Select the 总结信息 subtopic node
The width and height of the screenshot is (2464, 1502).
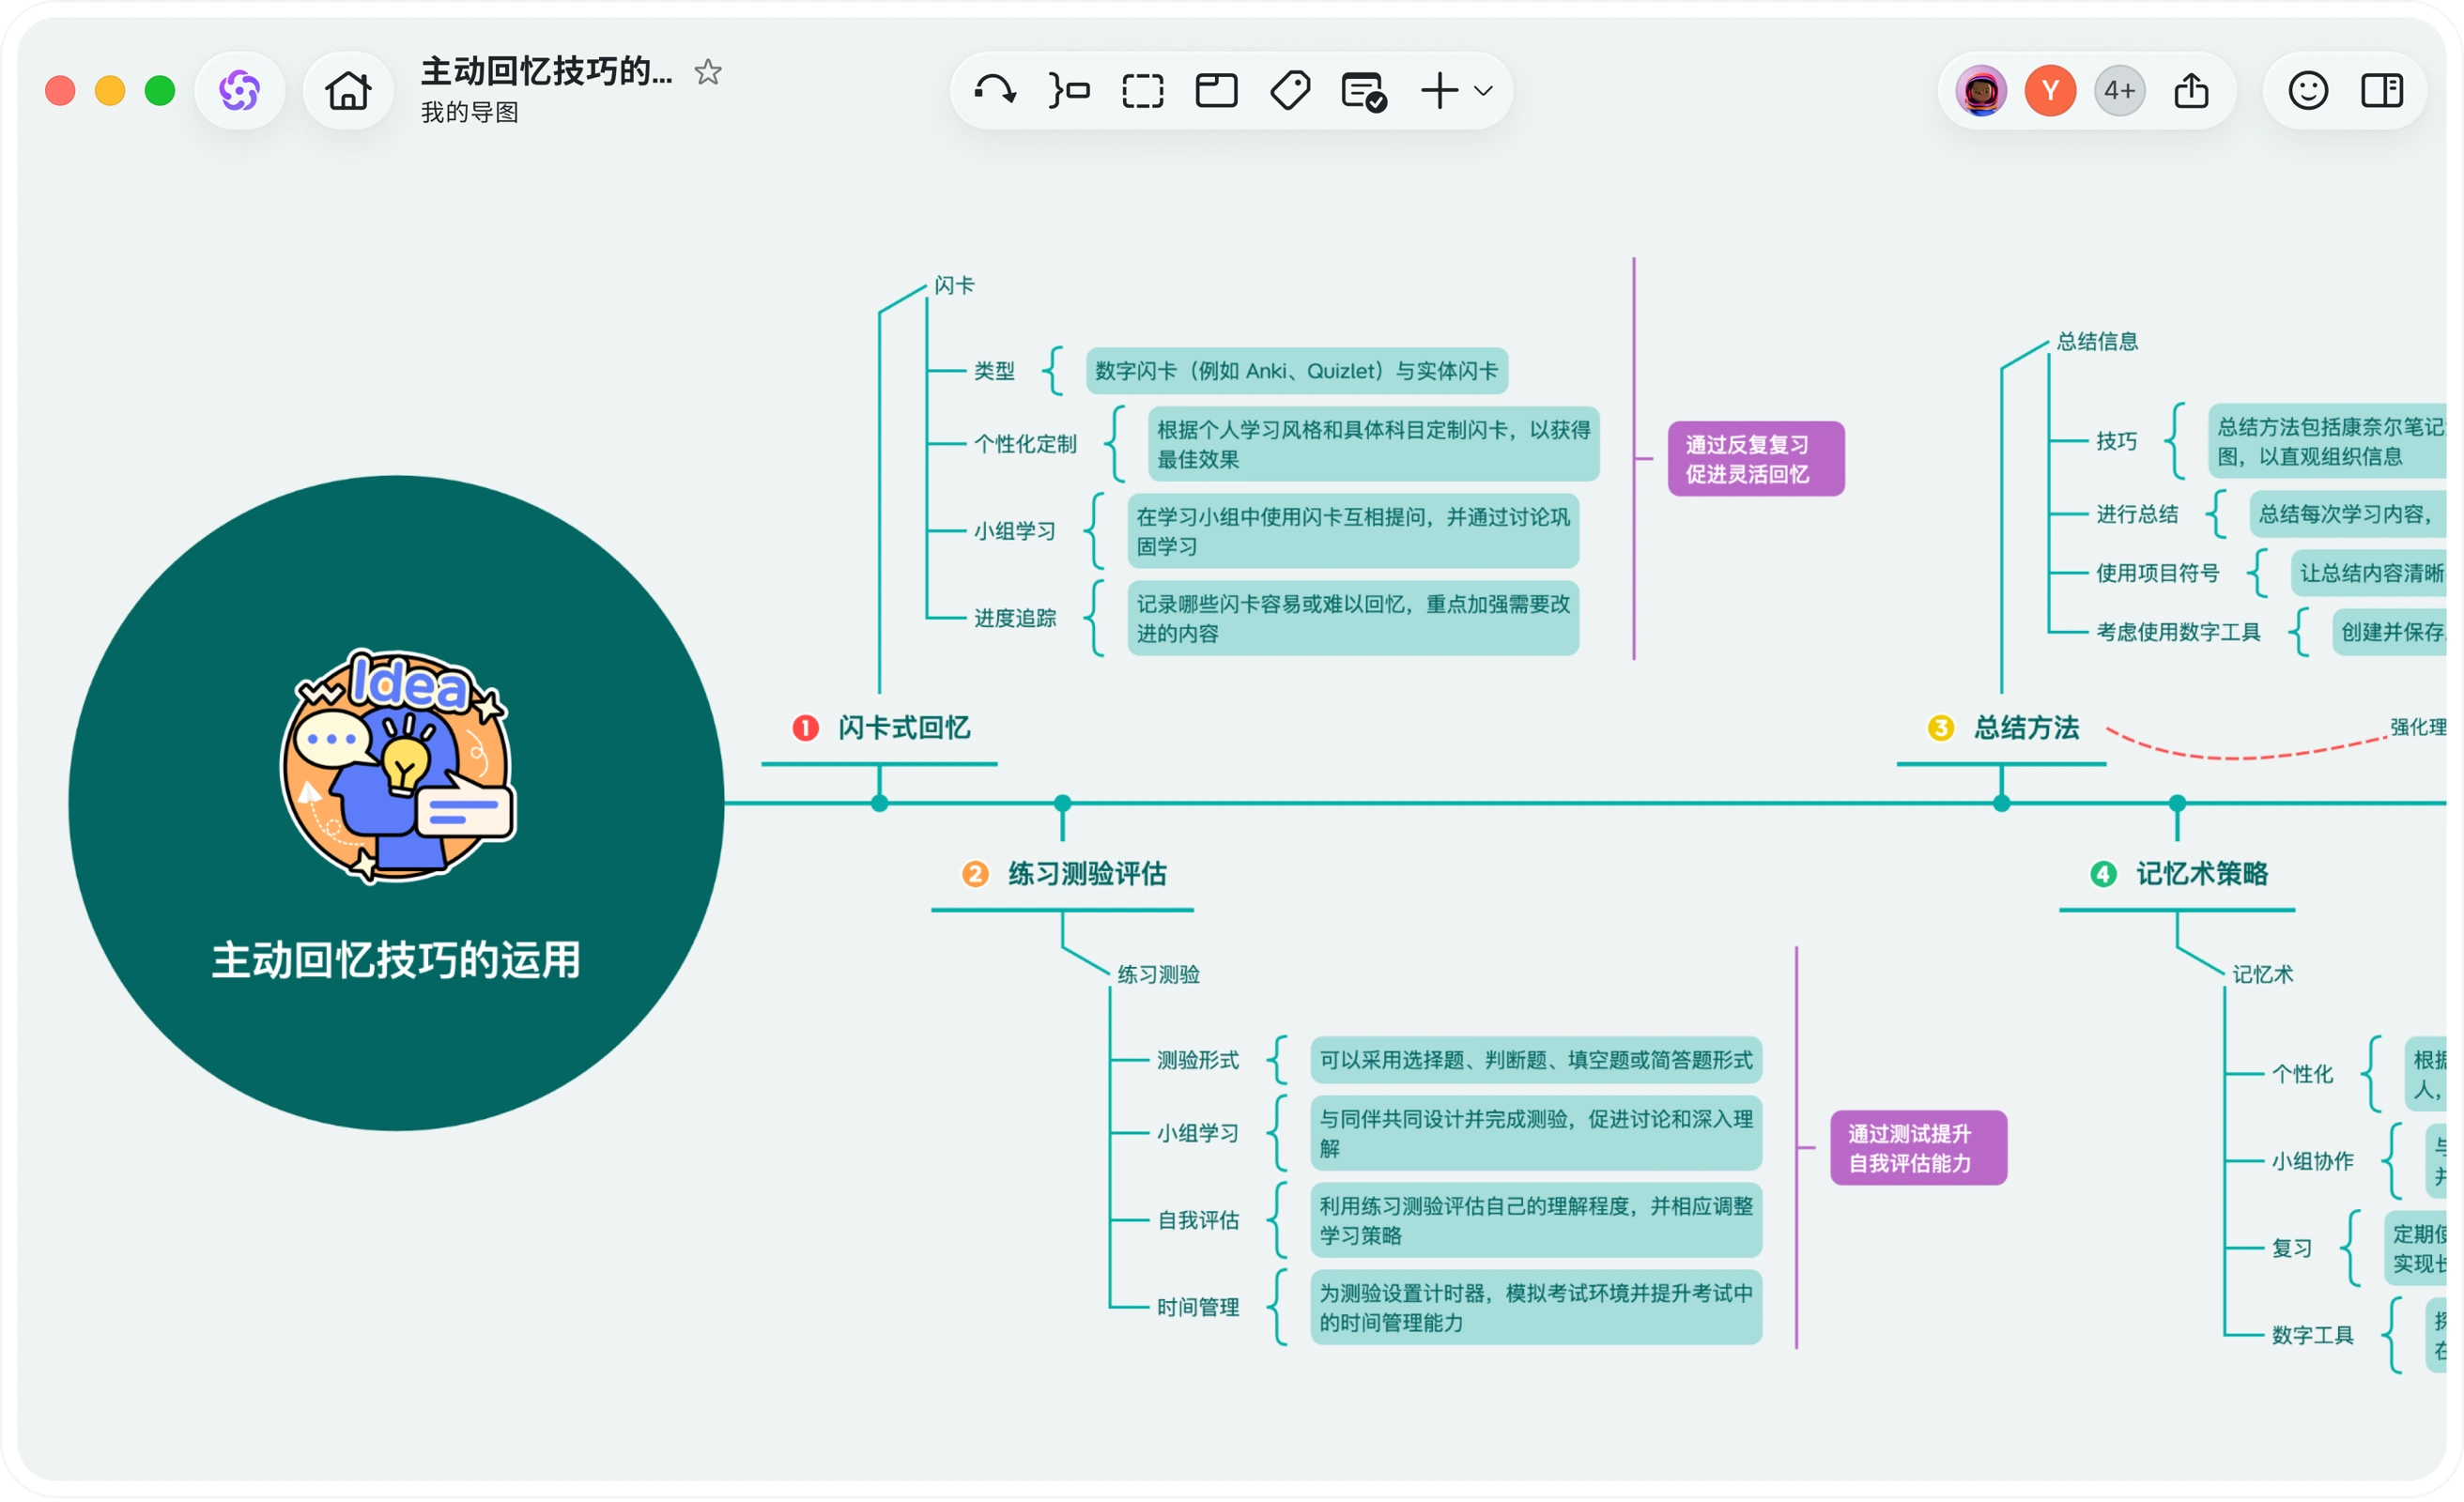2098,341
